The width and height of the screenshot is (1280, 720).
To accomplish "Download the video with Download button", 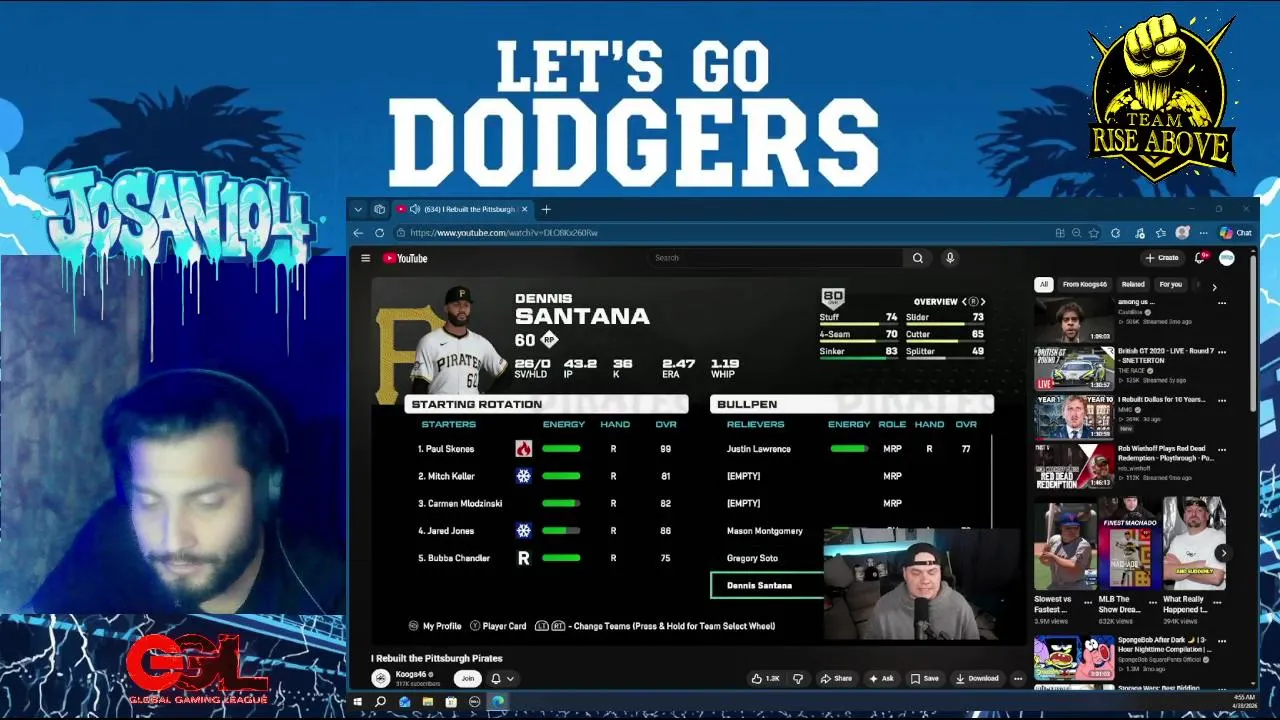I will point(977,678).
